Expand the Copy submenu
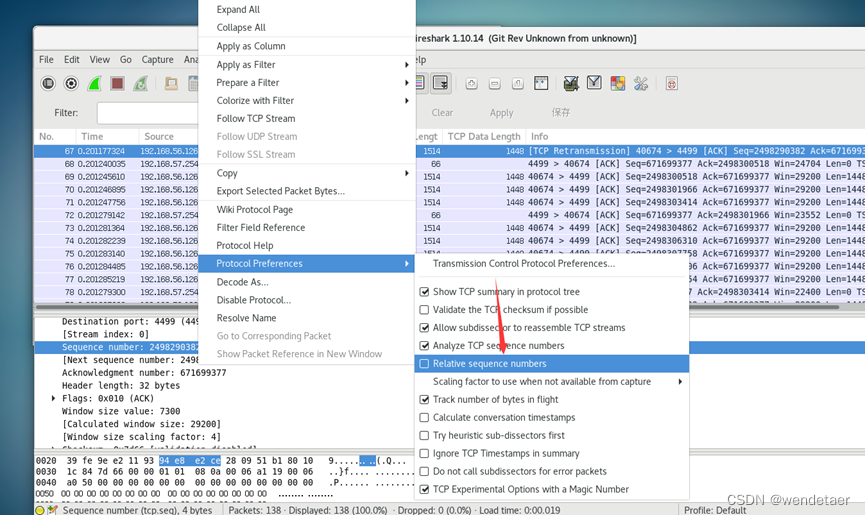Screen dimensions: 865x515 tap(306, 173)
